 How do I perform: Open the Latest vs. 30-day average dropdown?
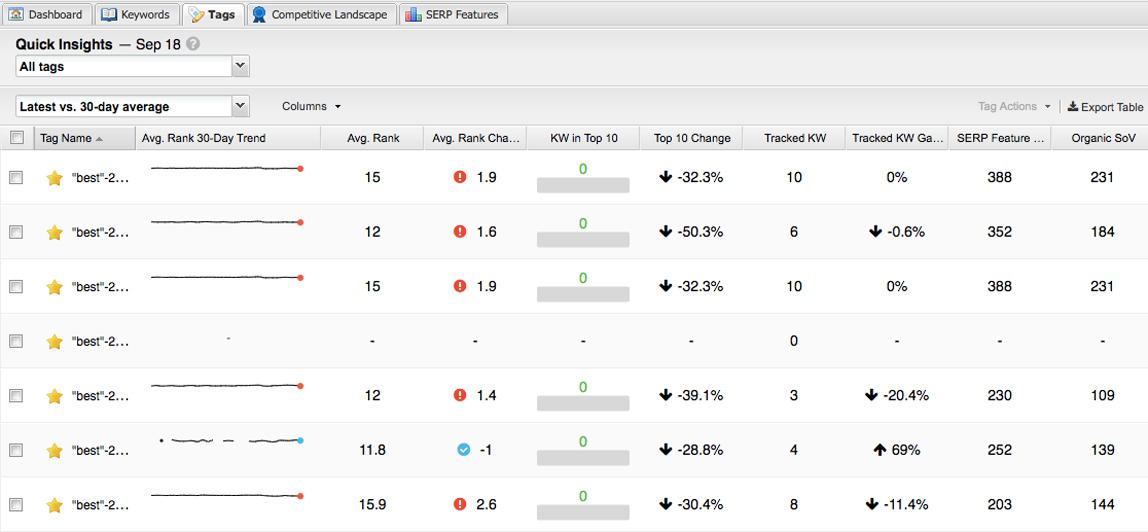pos(133,107)
